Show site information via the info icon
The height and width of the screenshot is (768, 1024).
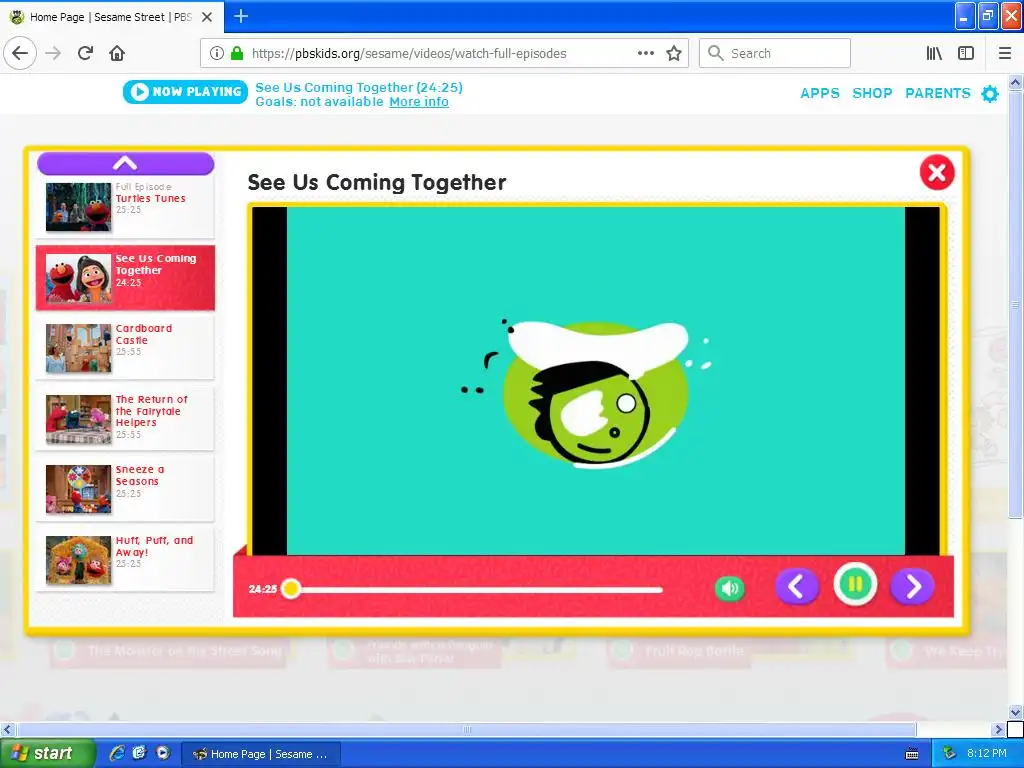pyautogui.click(x=217, y=54)
